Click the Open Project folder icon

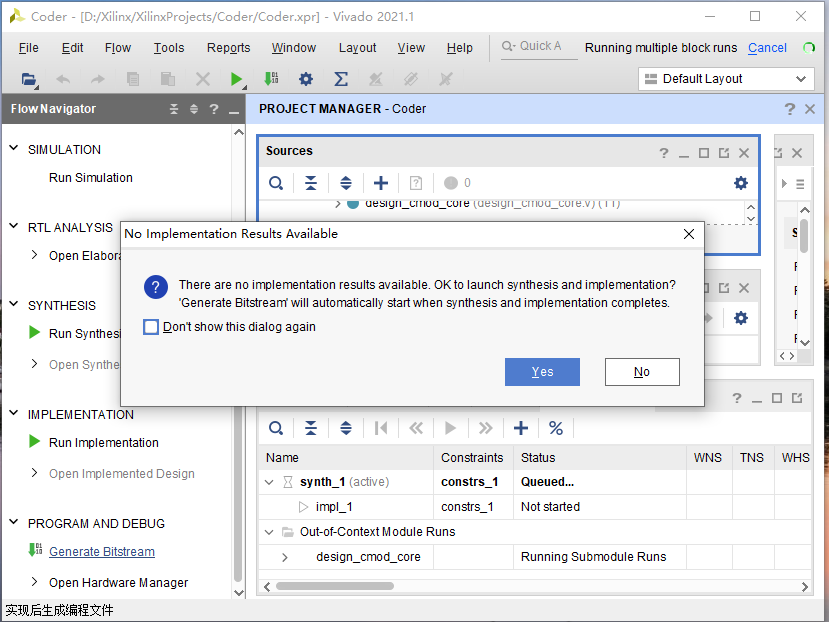tap(29, 79)
